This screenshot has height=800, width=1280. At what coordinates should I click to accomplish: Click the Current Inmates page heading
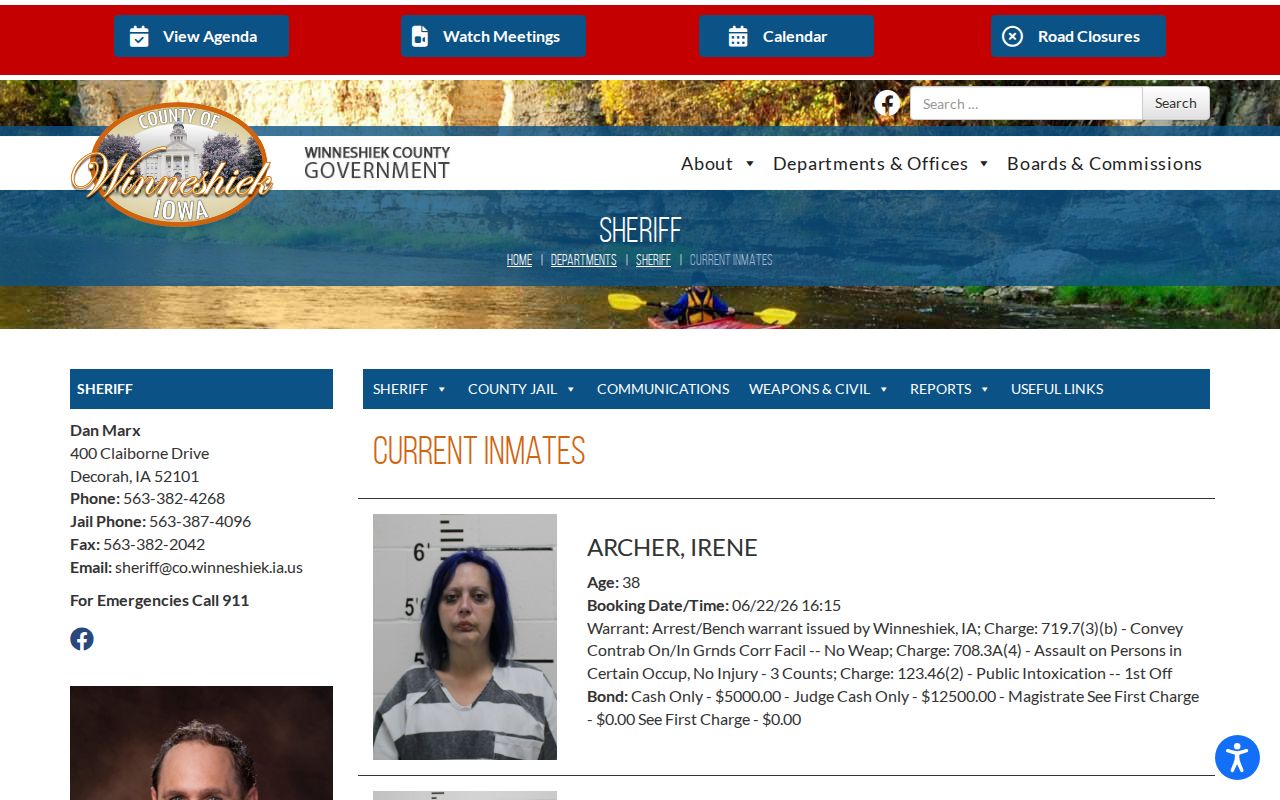pyautogui.click(x=479, y=451)
